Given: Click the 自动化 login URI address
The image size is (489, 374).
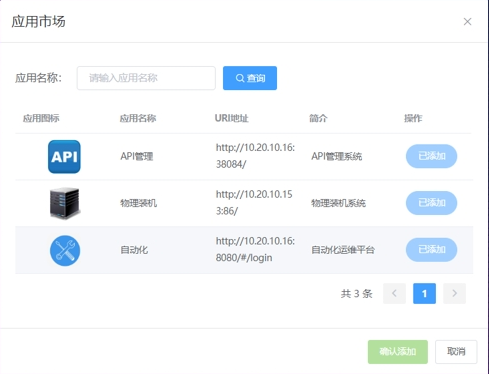Looking at the screenshot, I should pos(255,250).
